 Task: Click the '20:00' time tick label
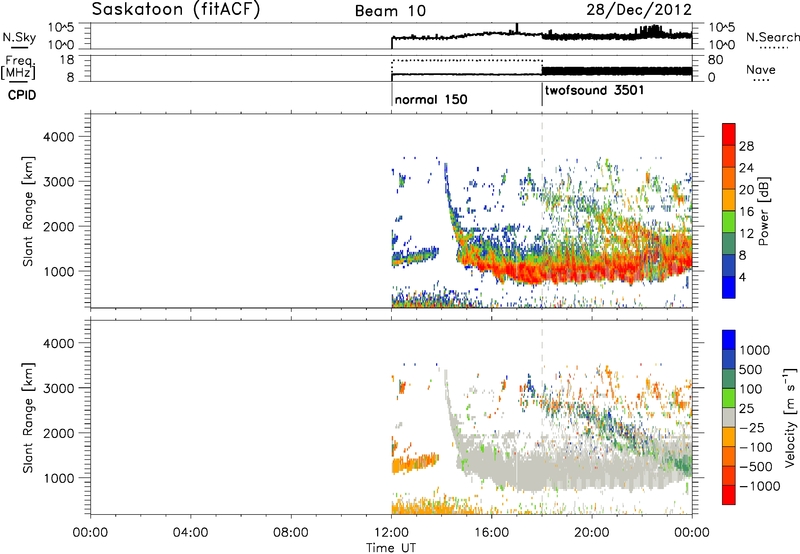(x=592, y=533)
